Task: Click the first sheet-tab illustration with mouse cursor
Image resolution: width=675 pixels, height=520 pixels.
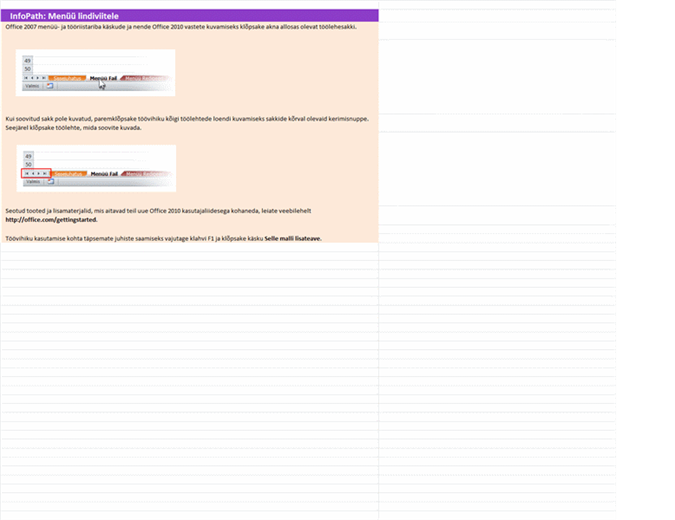Action: [x=96, y=73]
